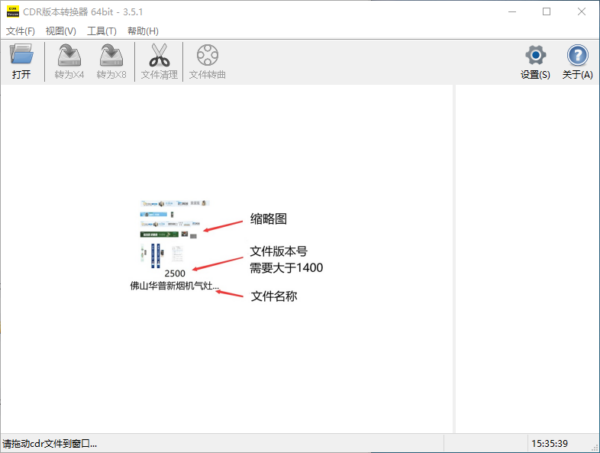Click the 转为X8 convert icon
Image resolution: width=600 pixels, height=453 pixels.
pyautogui.click(x=111, y=61)
